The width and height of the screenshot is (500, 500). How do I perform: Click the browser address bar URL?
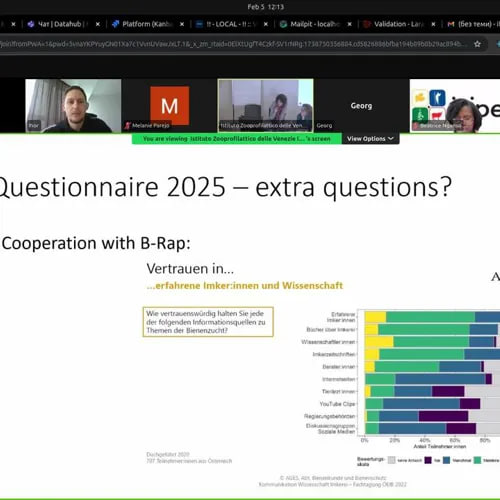coord(233,44)
